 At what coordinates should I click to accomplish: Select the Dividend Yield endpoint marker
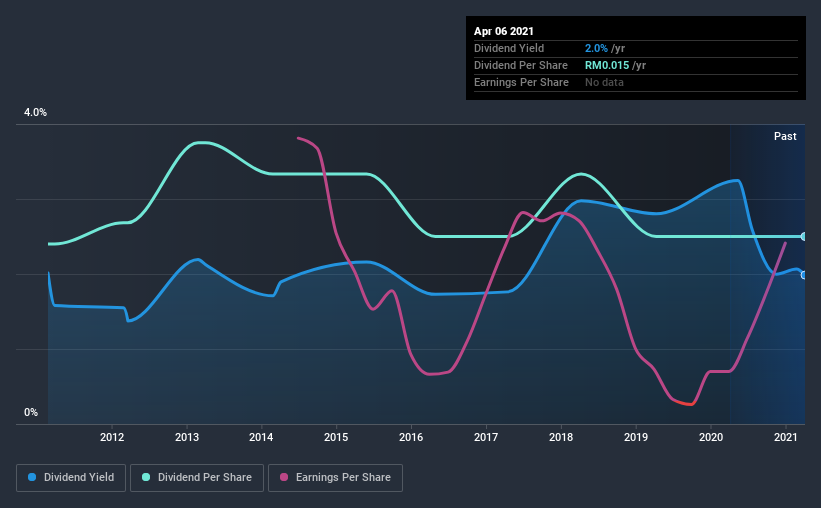coord(804,275)
